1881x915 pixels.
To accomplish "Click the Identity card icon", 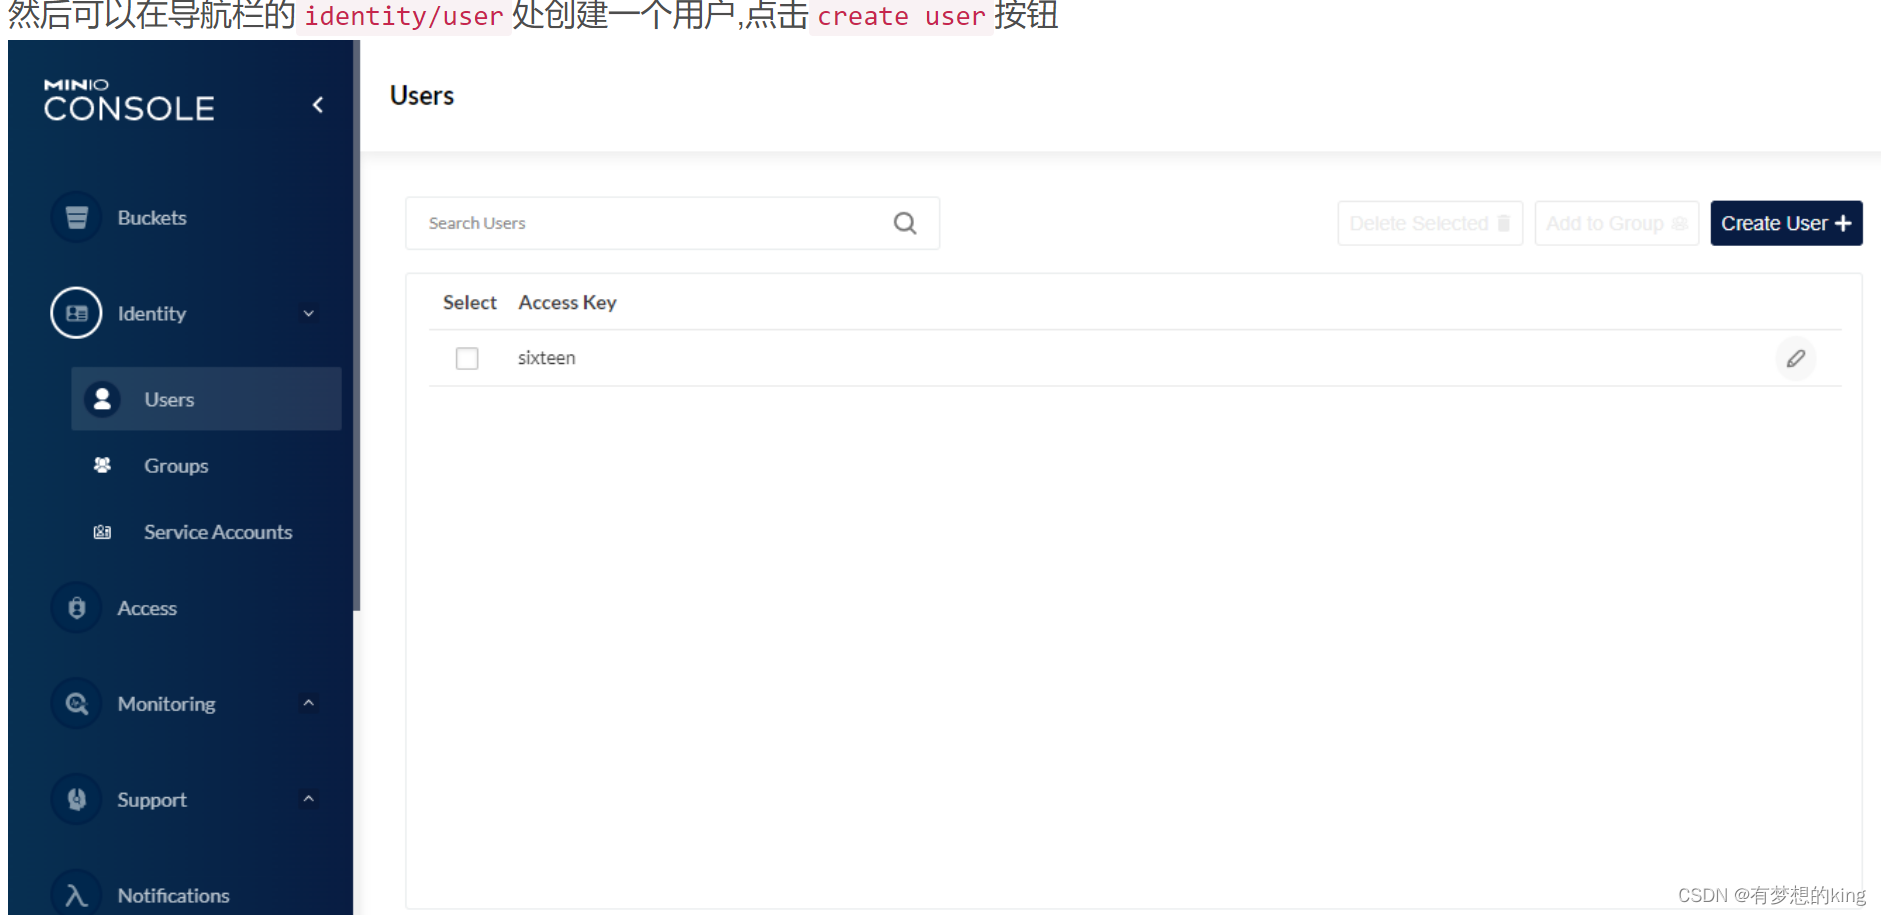I will [76, 313].
